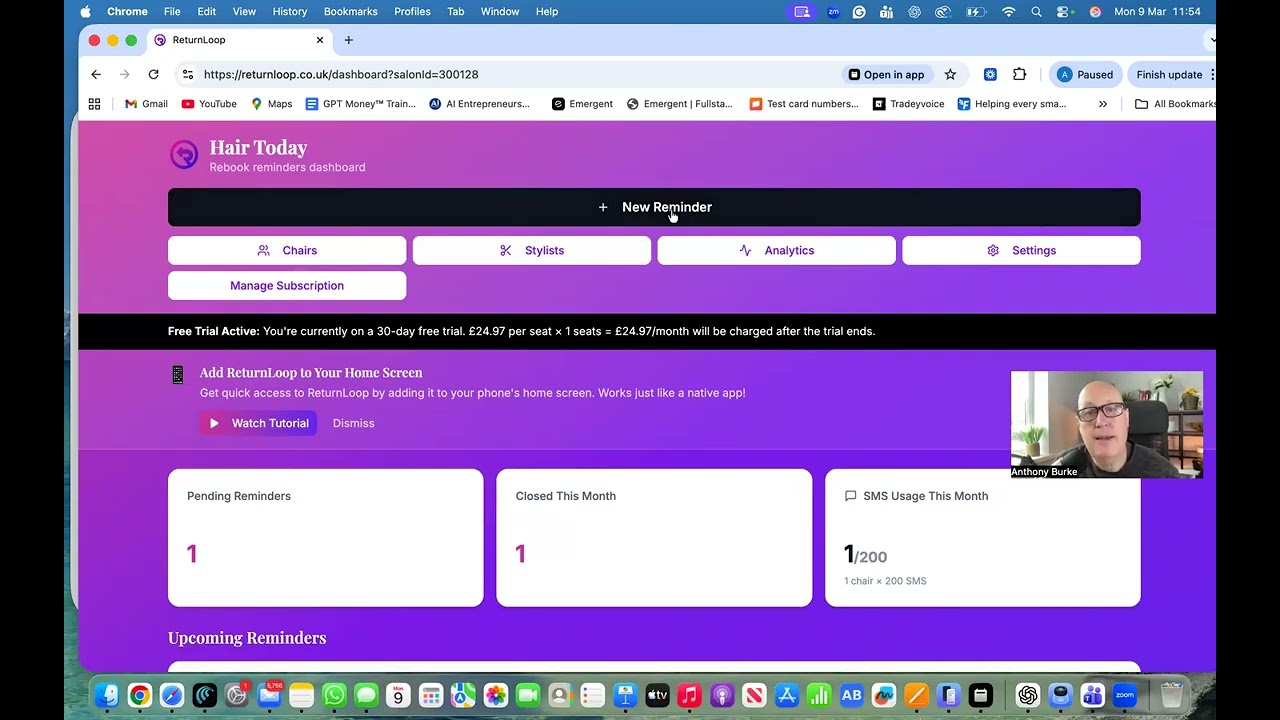Click the Grammarly icon in the menu bar
The image size is (1280, 720).
click(859, 12)
